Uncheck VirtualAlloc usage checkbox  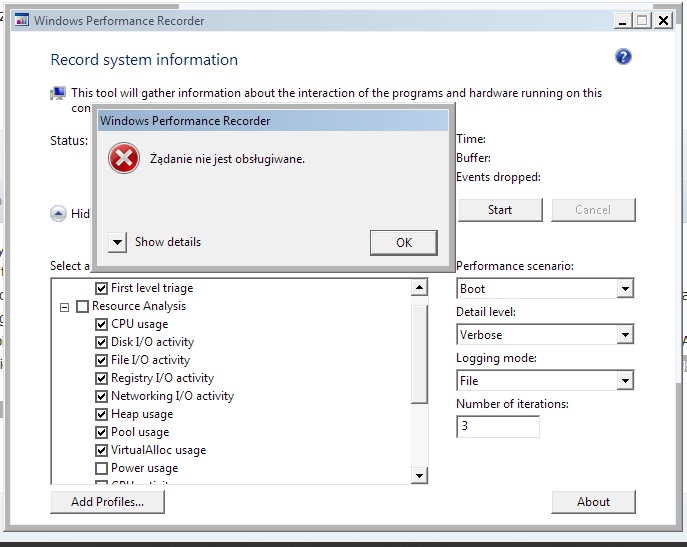tap(101, 450)
